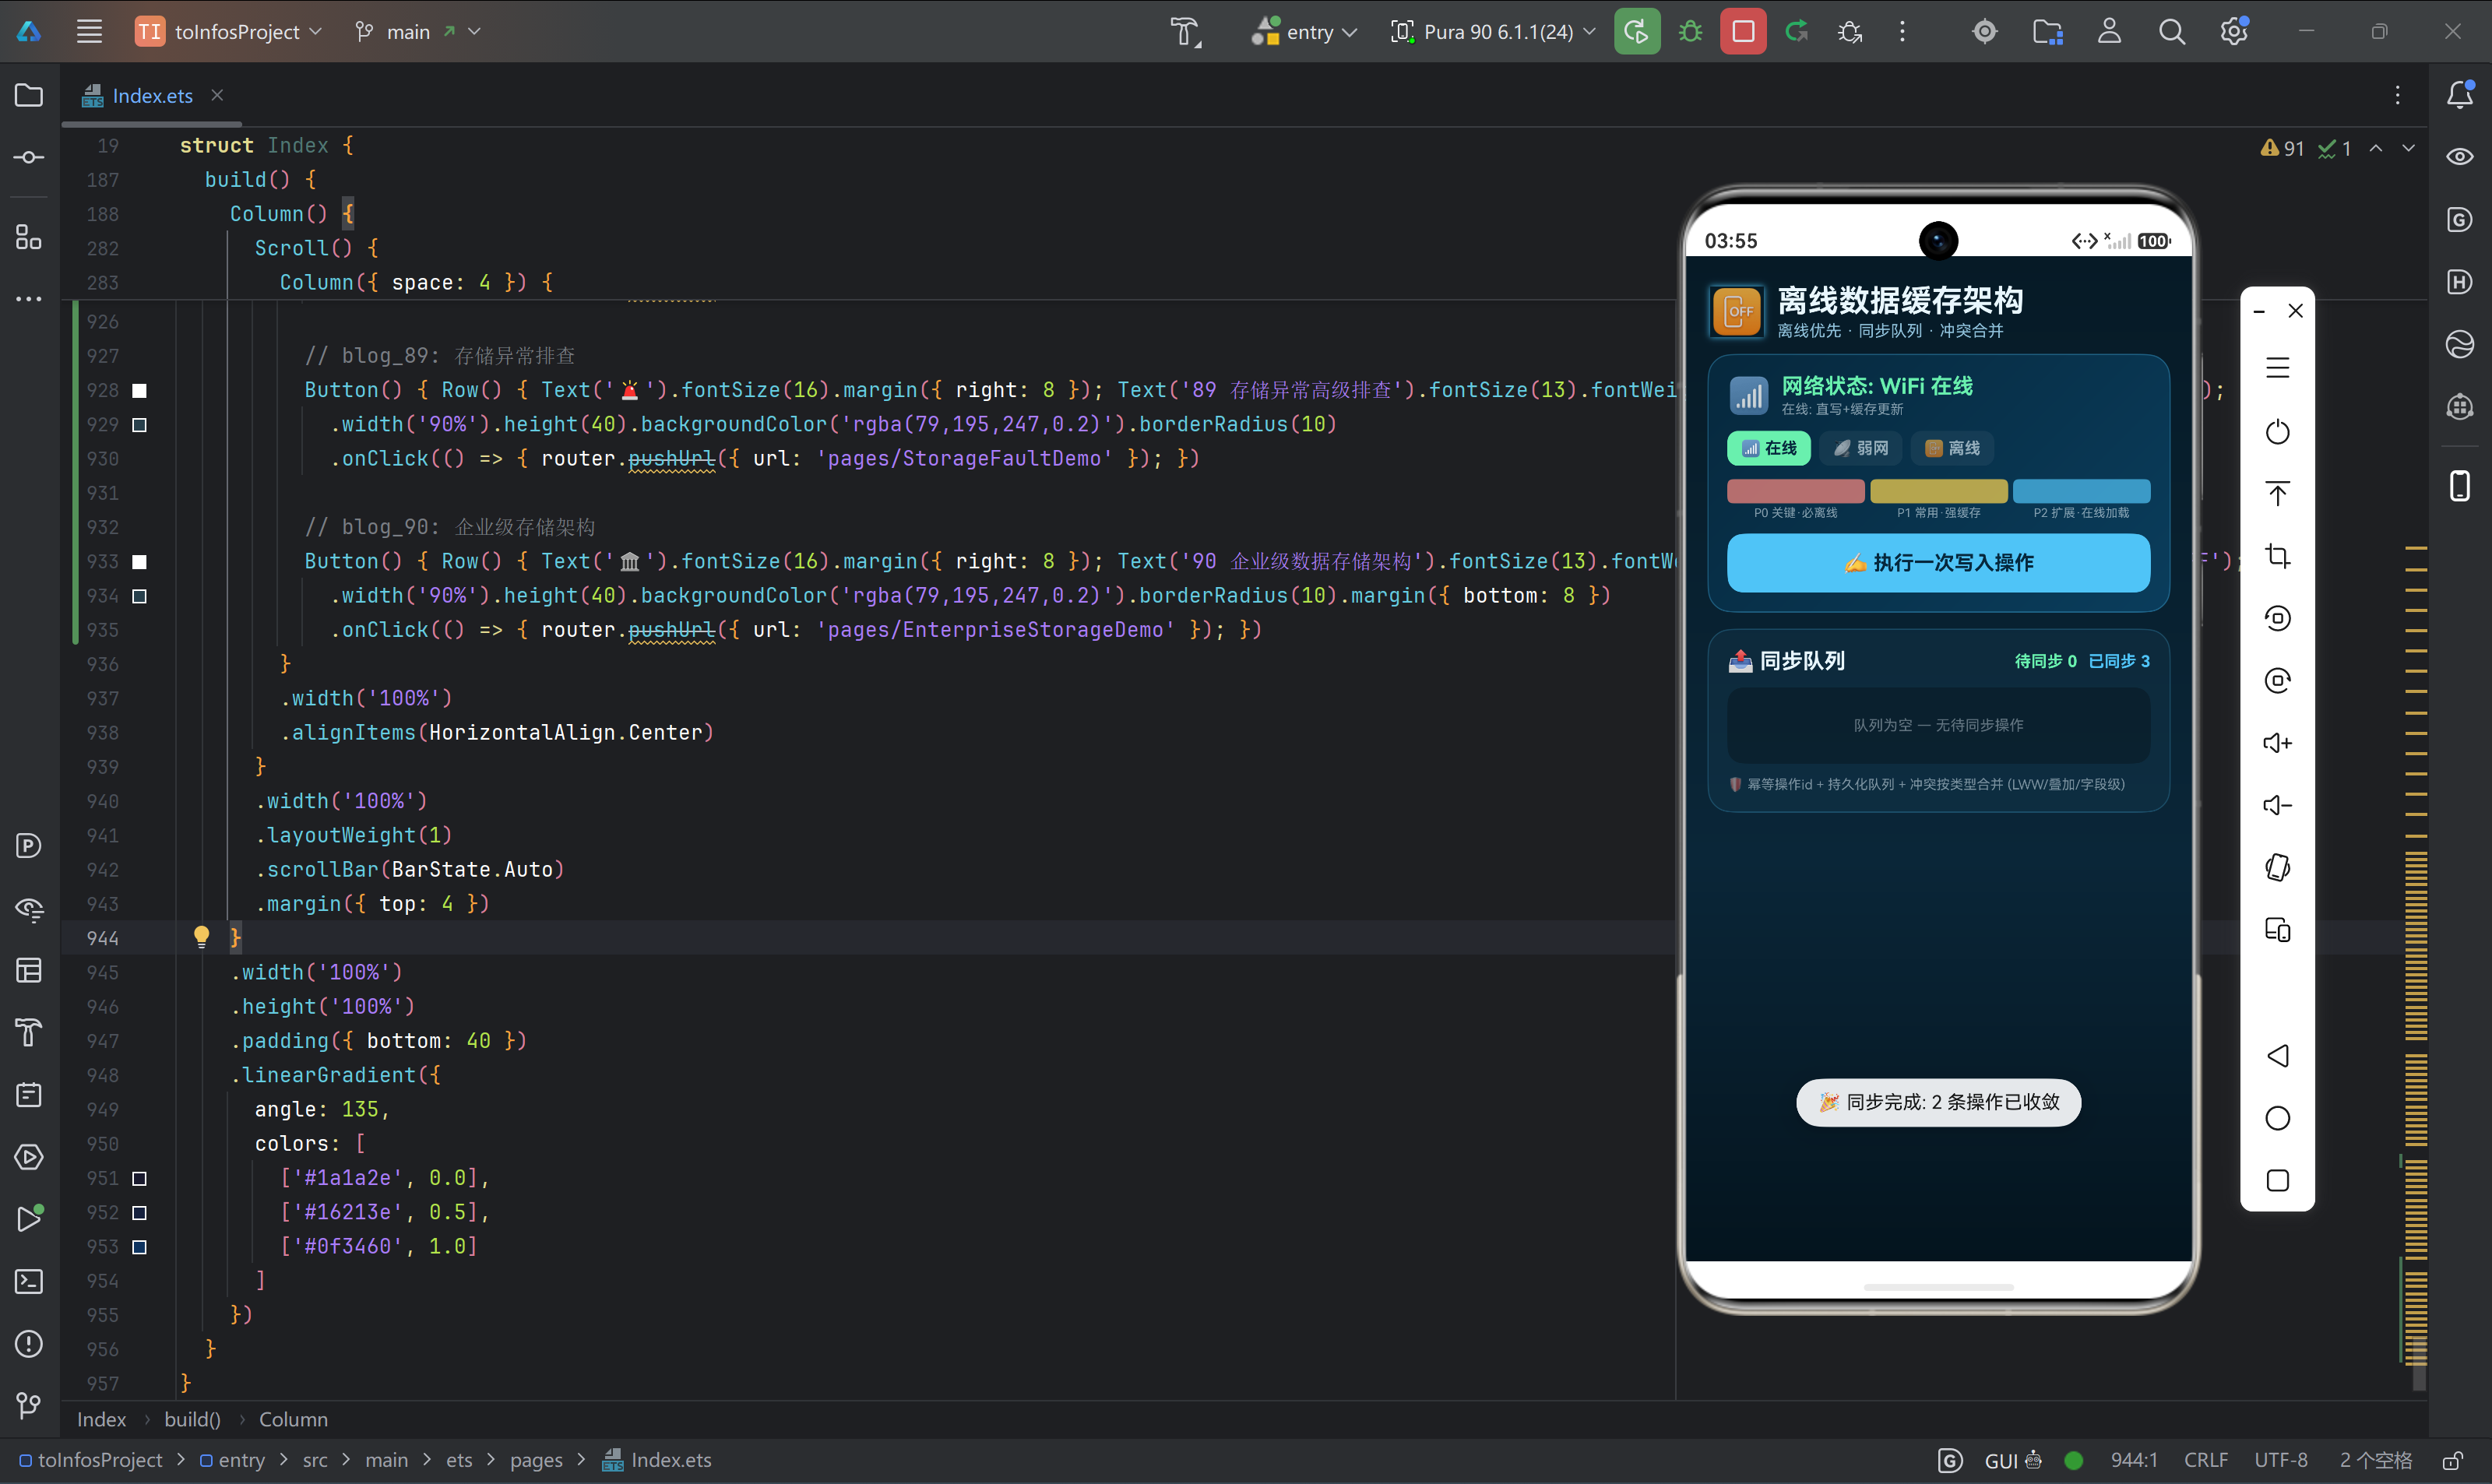This screenshot has width=2492, height=1484.
Task: Open the device file manager icon
Action: (2047, 31)
